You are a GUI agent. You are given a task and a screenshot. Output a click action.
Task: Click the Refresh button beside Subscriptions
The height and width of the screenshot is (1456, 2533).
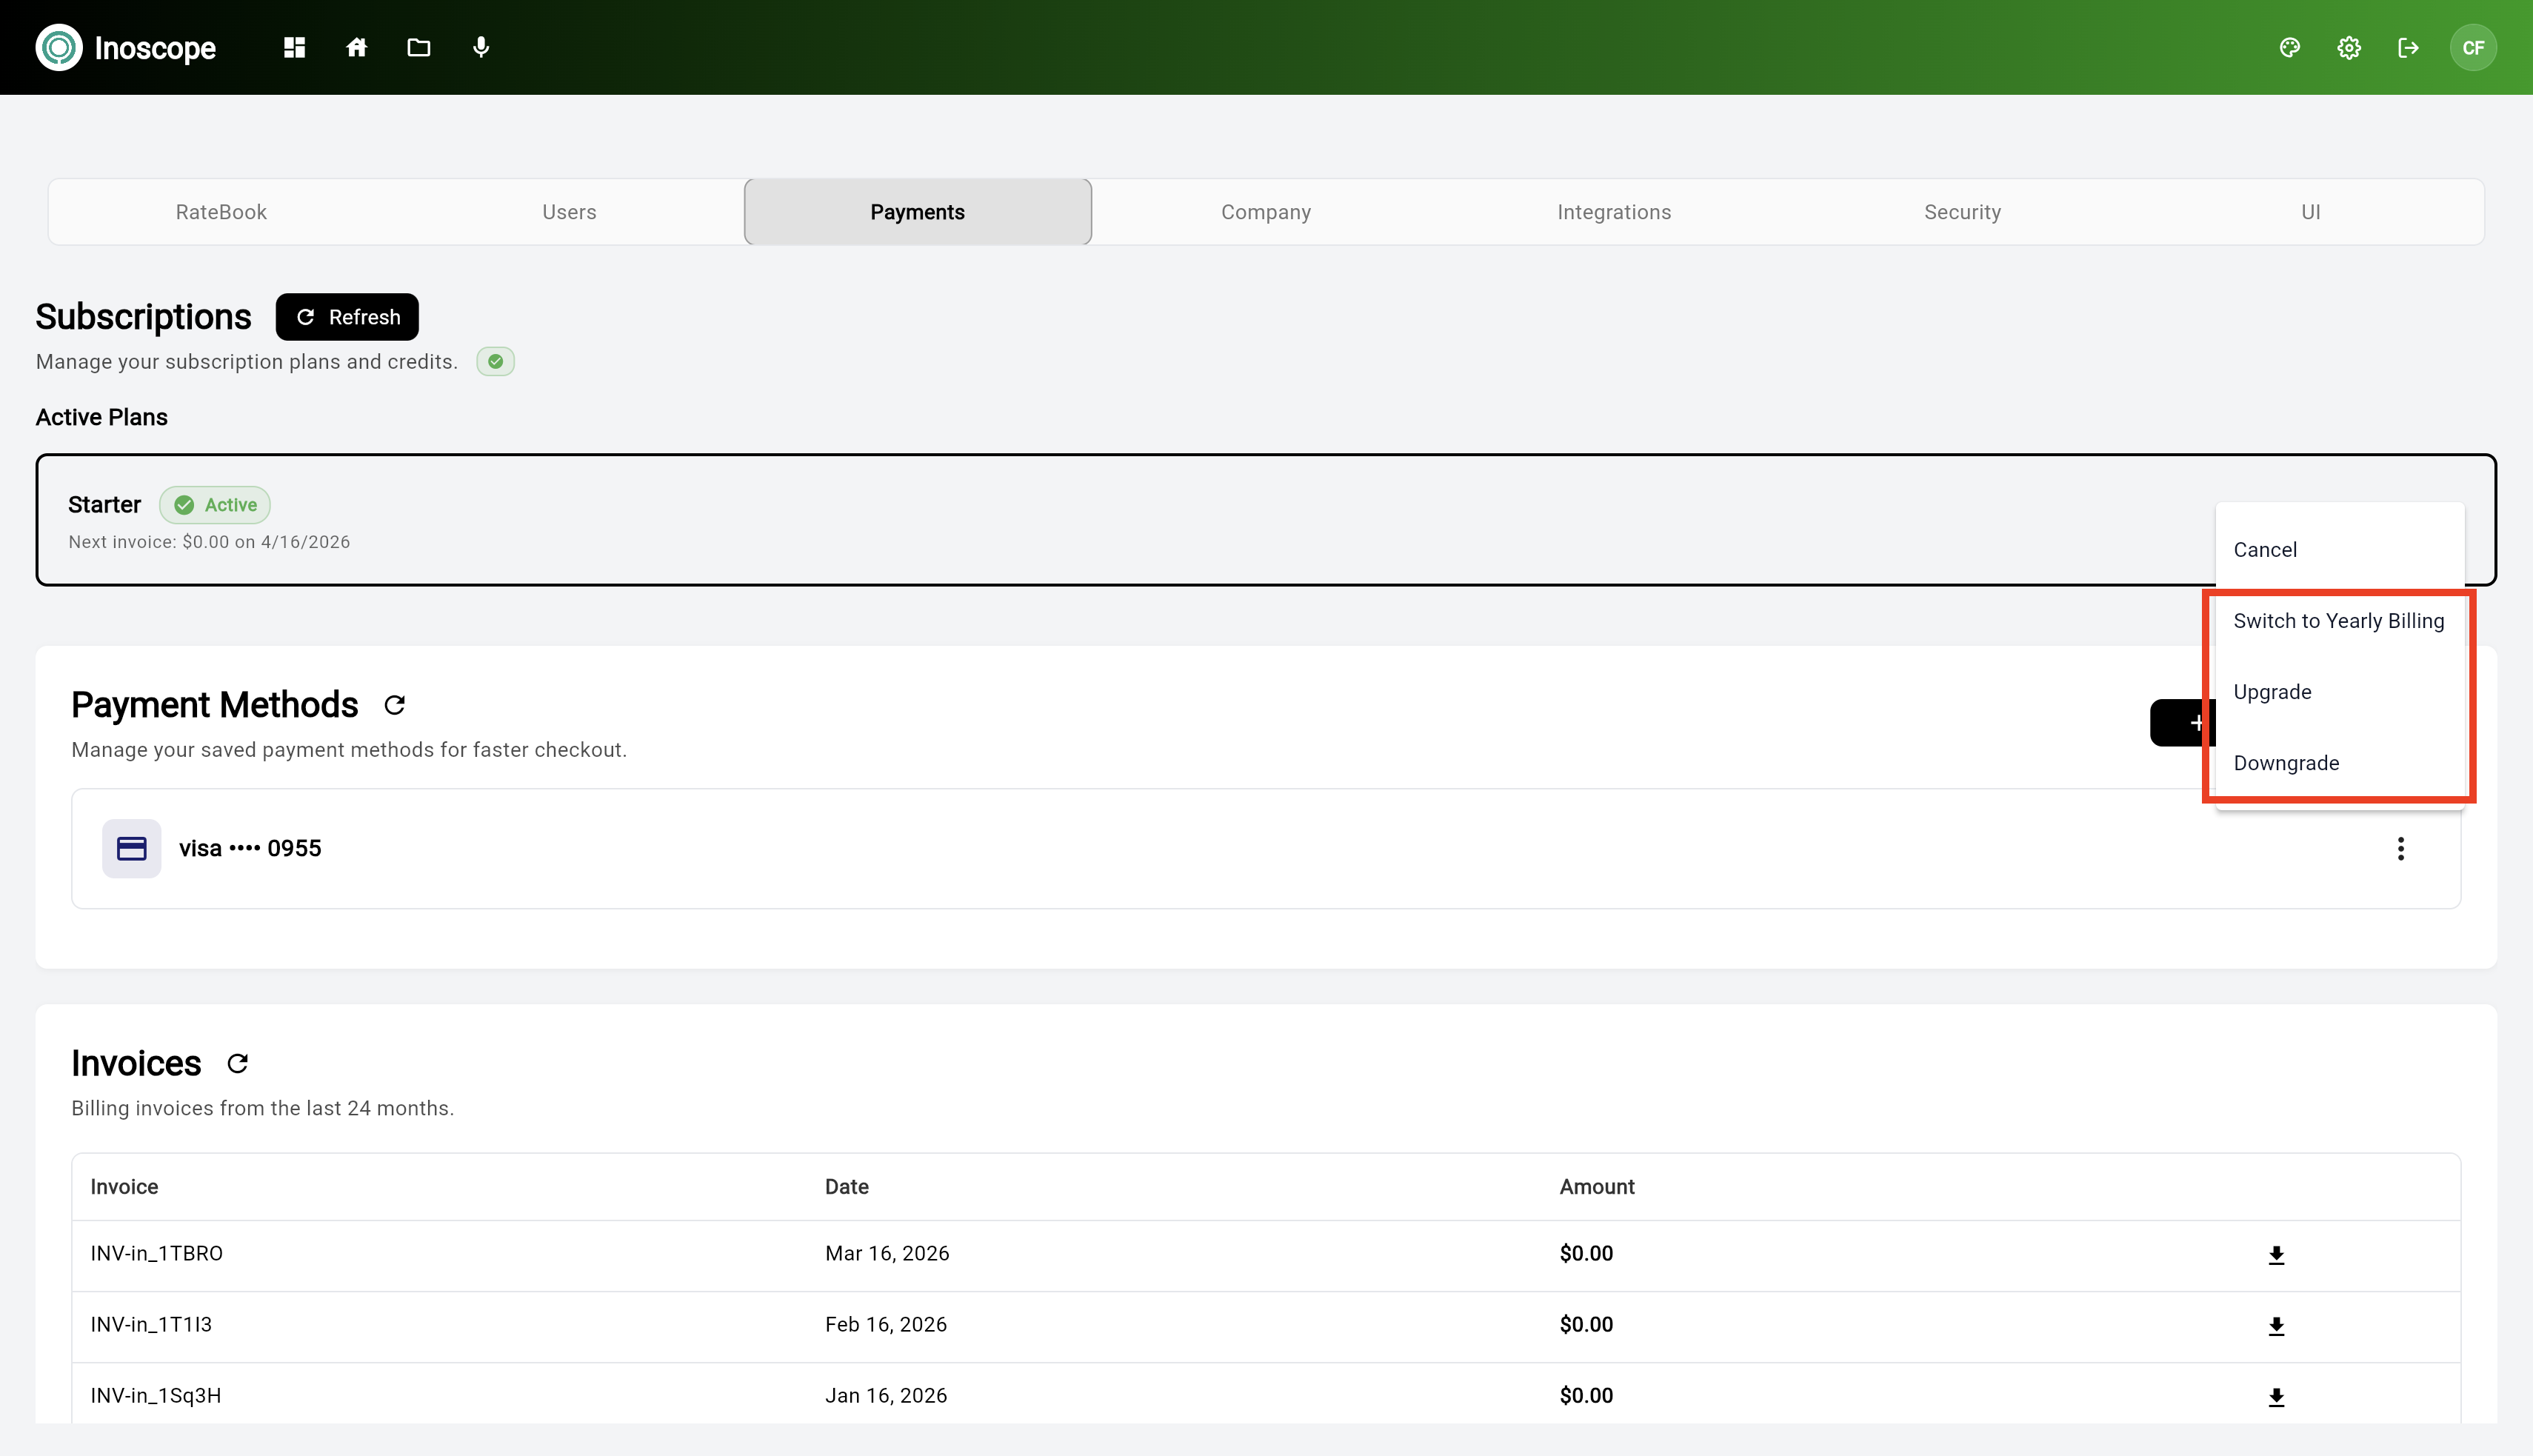coord(346,316)
